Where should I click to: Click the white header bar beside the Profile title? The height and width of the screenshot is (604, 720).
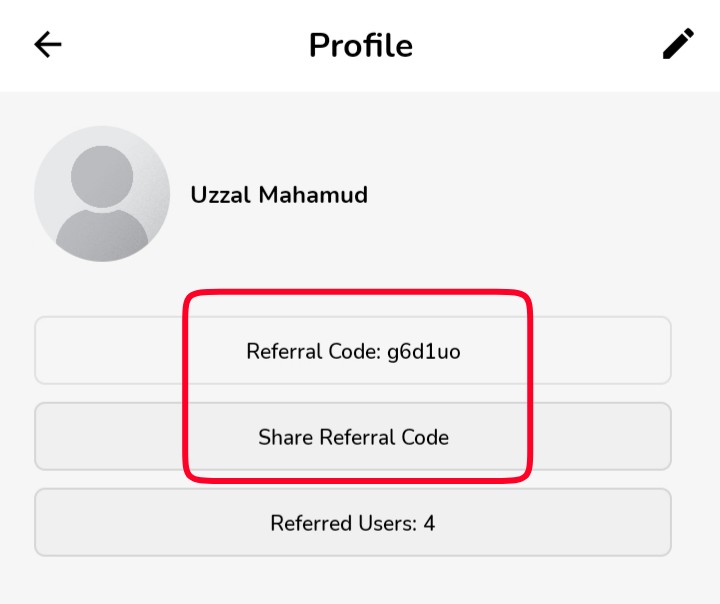(x=528, y=45)
